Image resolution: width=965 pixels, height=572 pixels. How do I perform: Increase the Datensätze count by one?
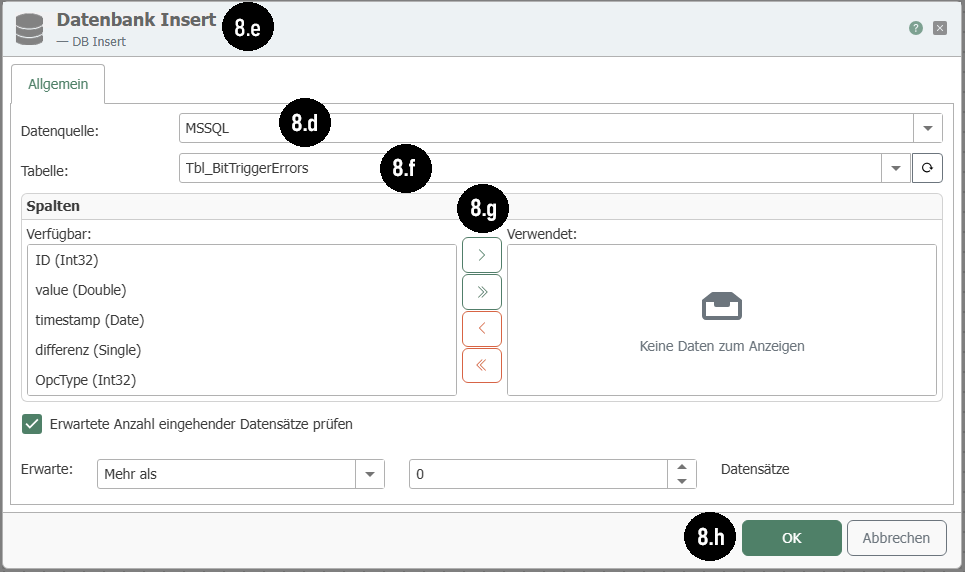coord(681,467)
